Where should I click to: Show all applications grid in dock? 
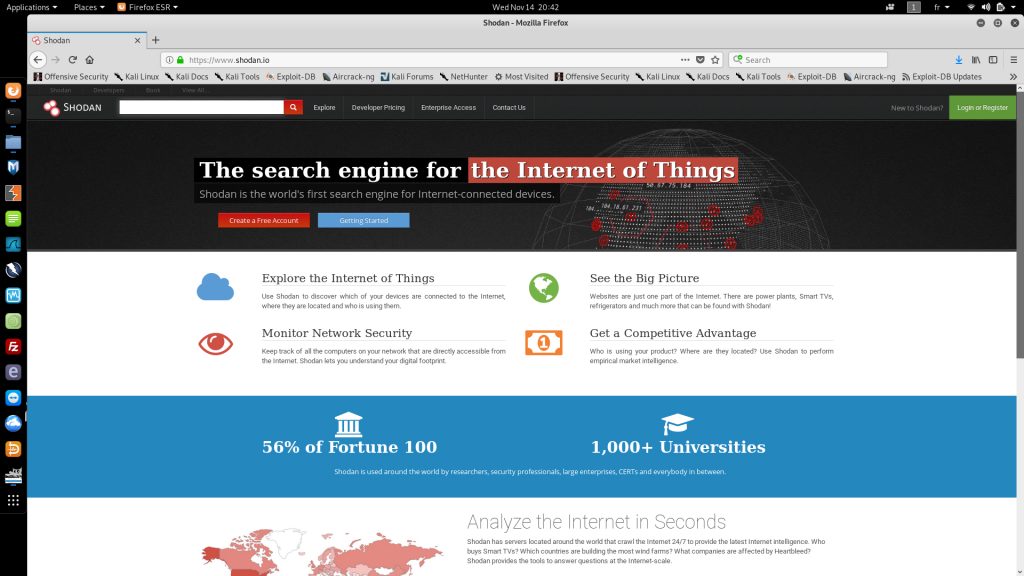(13, 500)
